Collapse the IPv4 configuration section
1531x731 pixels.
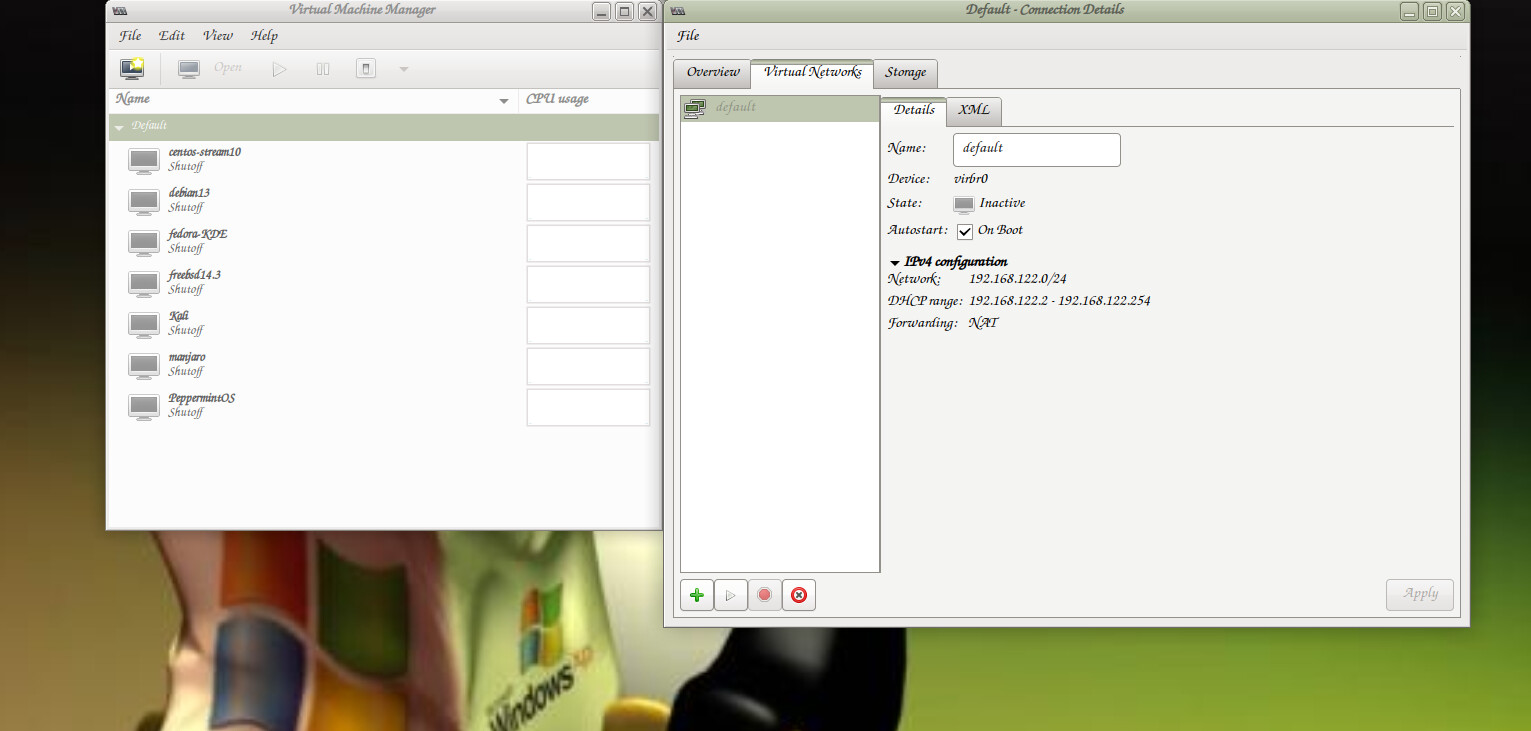click(895, 262)
